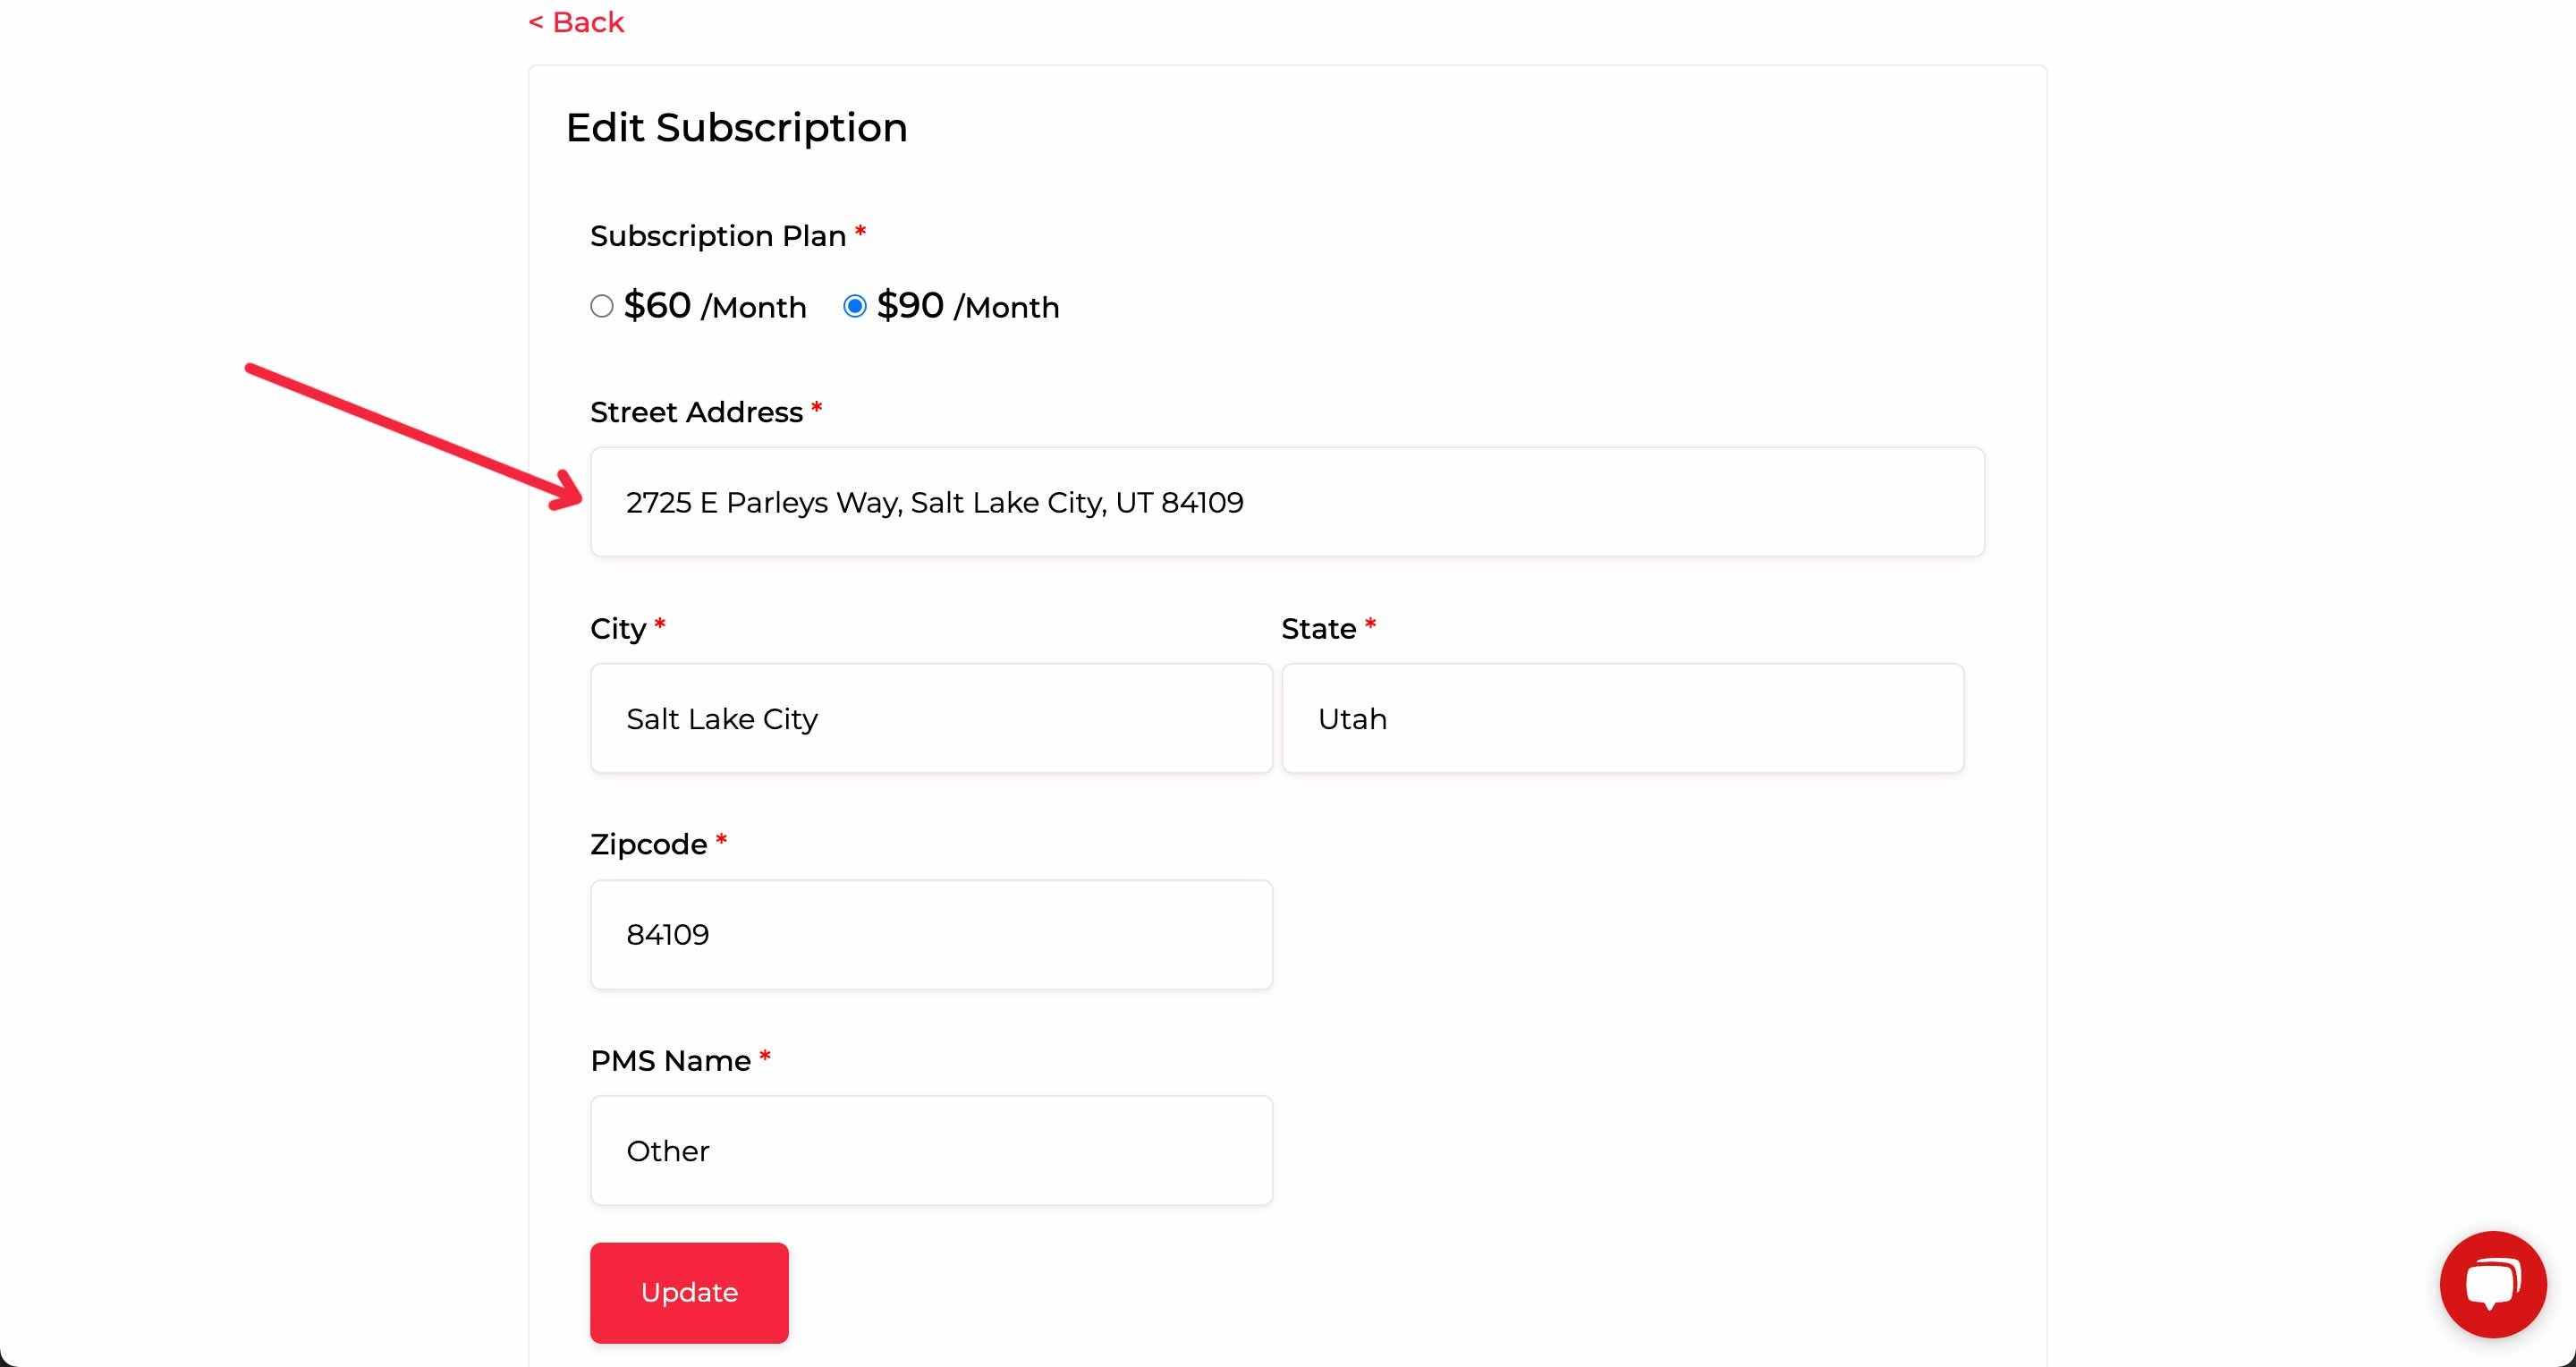Click the PMS Name field label
The image size is (2576, 1367).
tap(670, 1061)
